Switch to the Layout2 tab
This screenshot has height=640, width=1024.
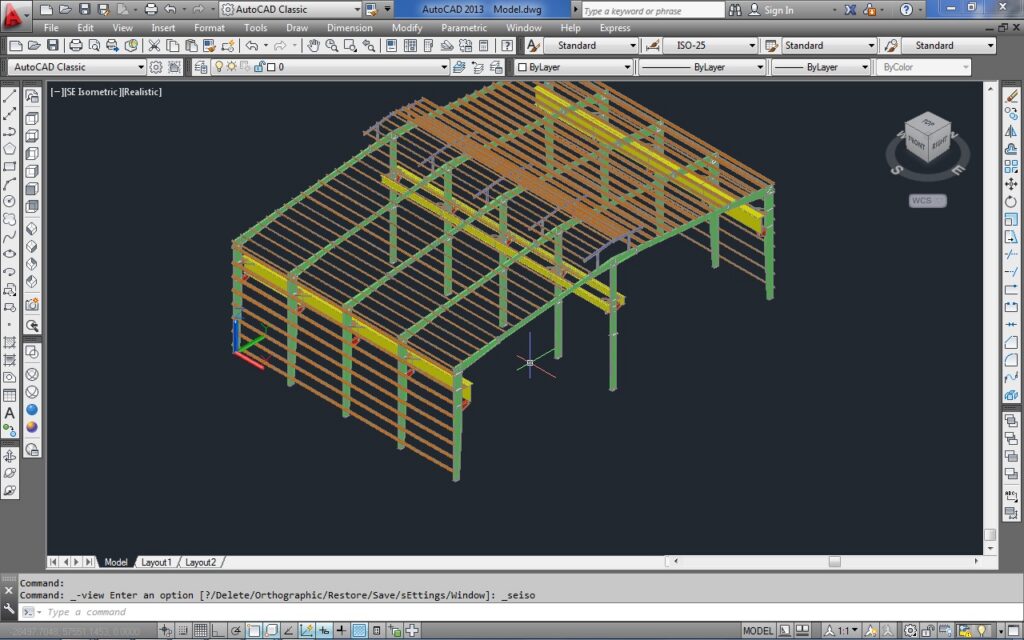tap(200, 562)
